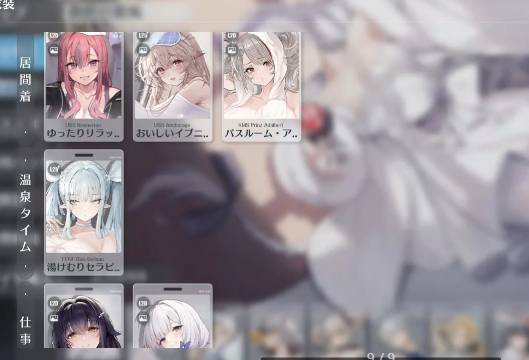Click the L2D badge on the white-haired girl card

[143, 303]
